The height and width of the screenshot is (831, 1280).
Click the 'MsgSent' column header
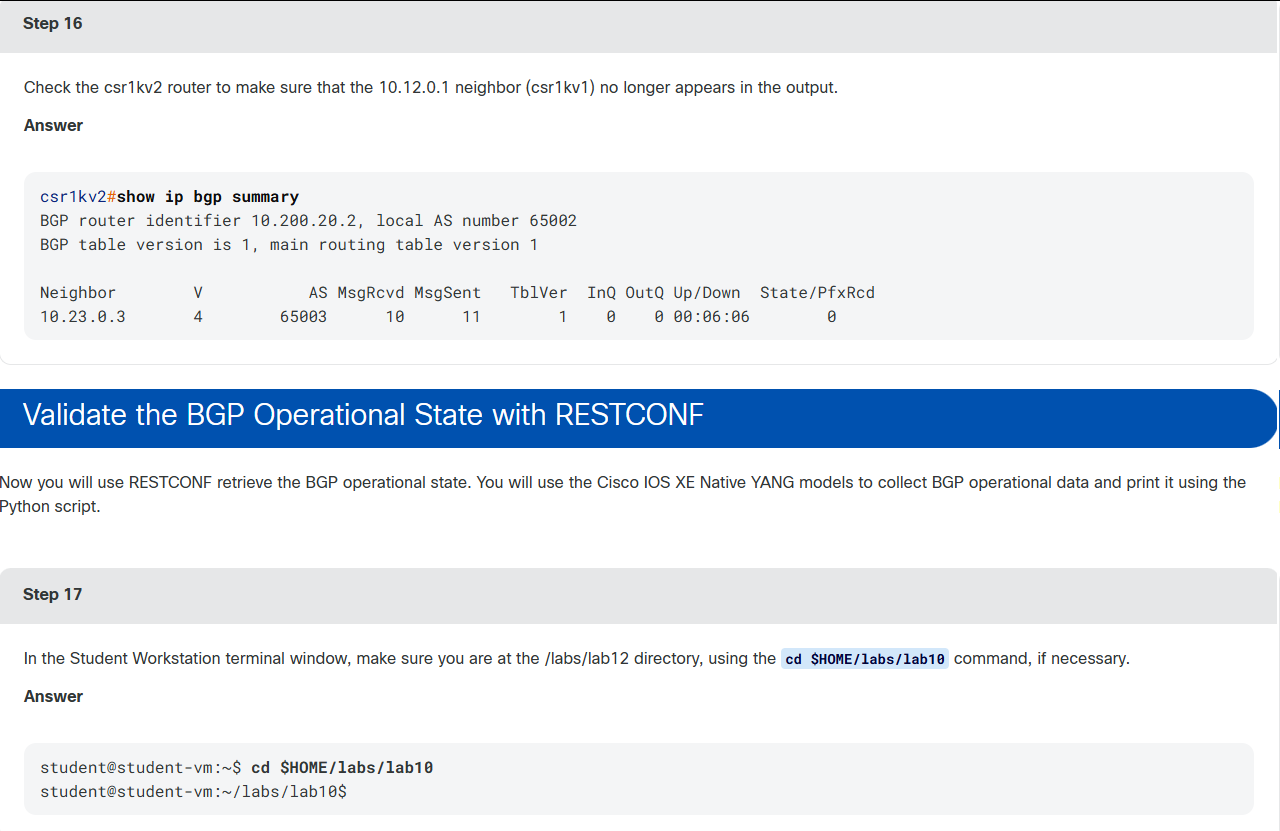point(447,293)
